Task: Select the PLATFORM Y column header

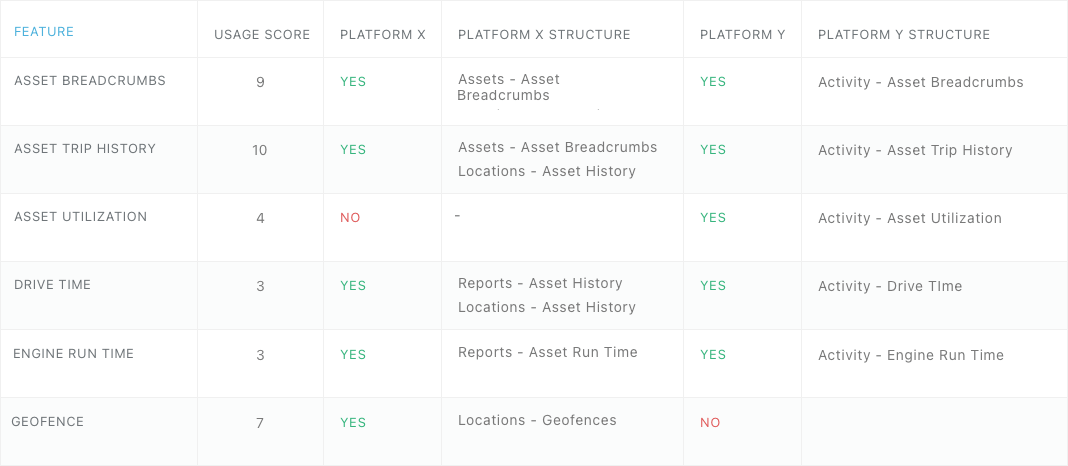Action: [742, 35]
